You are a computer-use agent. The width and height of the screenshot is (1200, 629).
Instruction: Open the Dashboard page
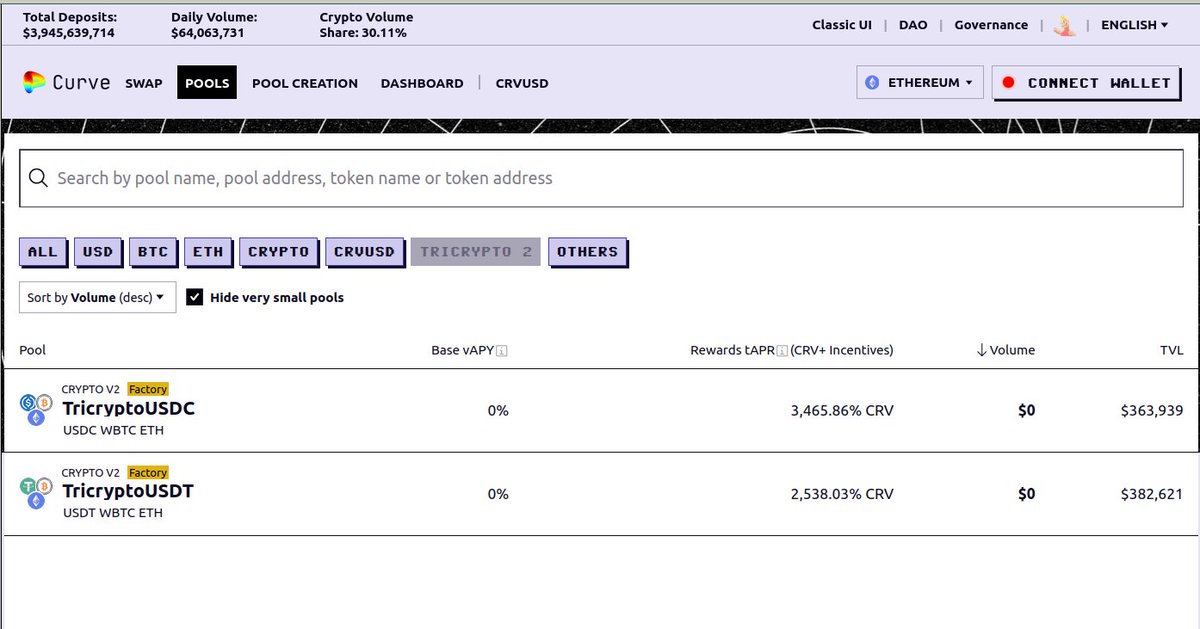422,83
